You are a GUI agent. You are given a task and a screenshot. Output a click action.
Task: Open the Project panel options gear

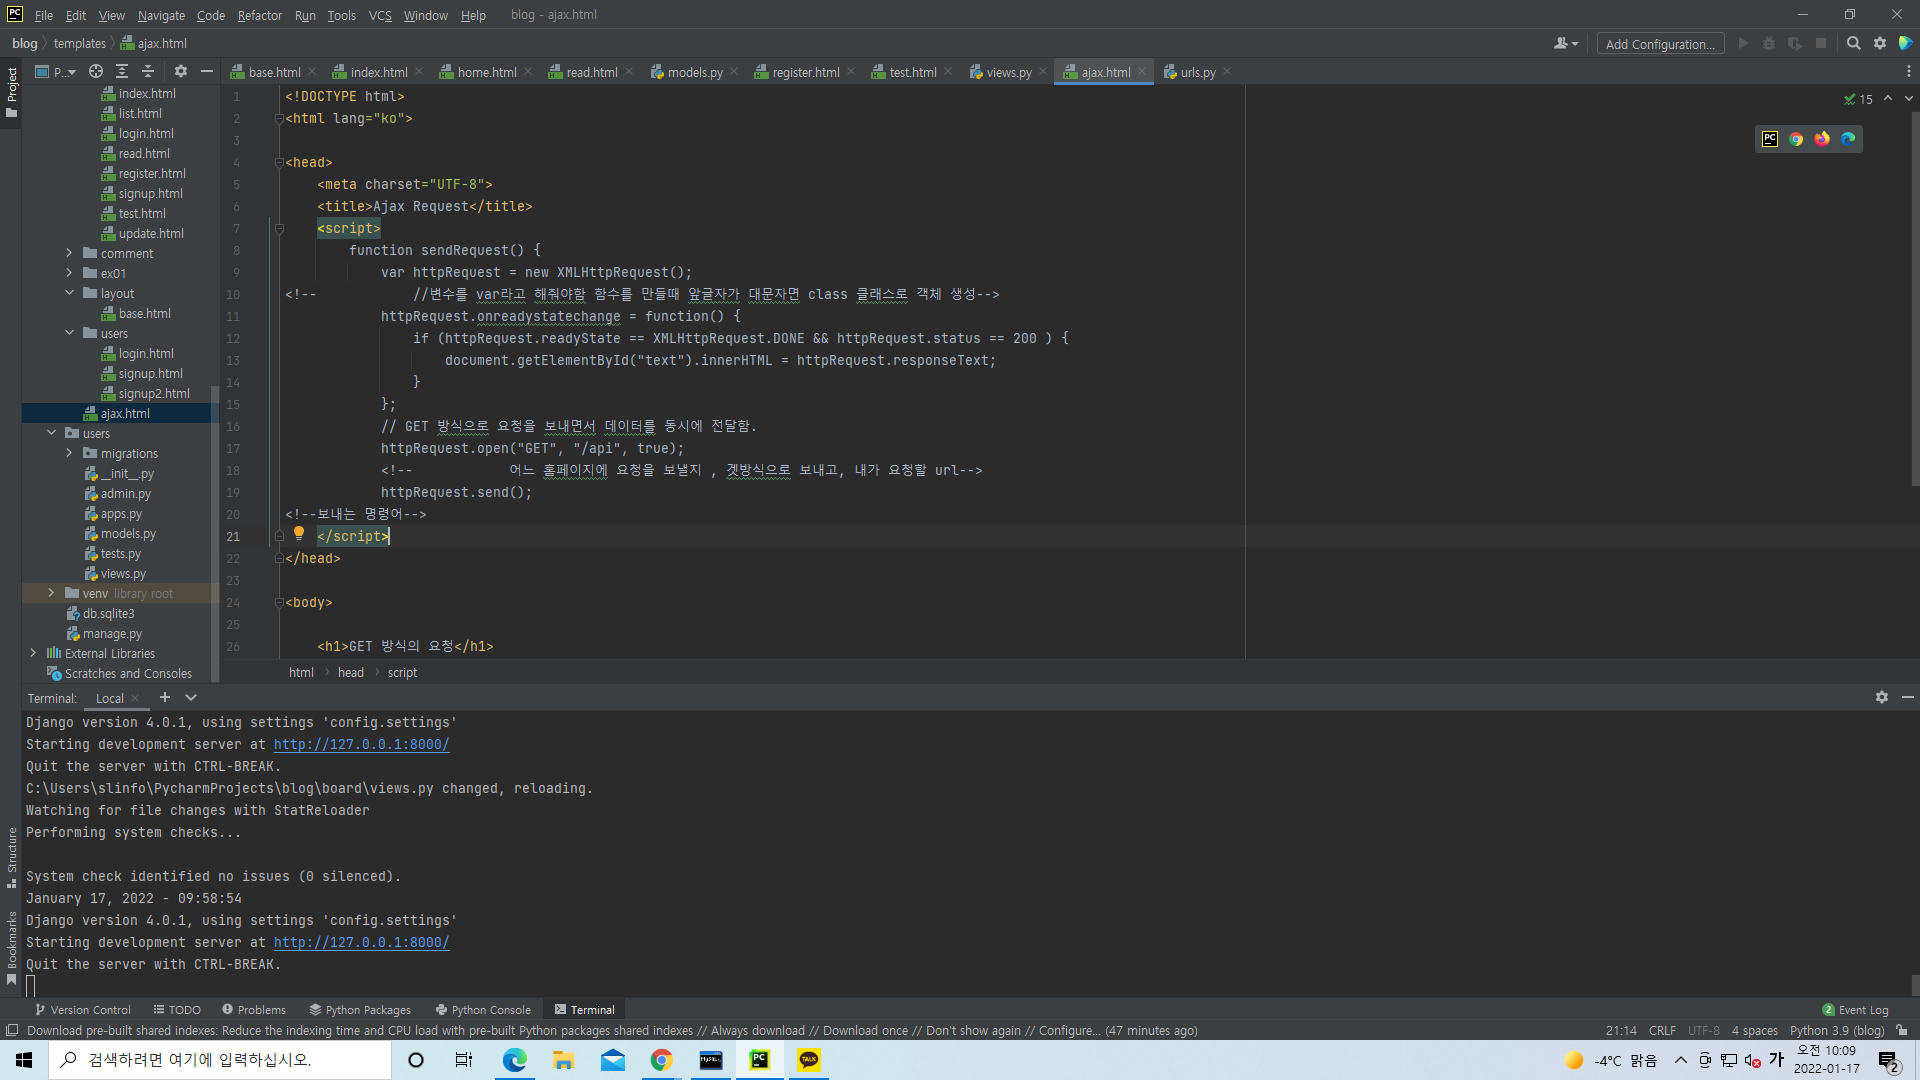point(180,71)
